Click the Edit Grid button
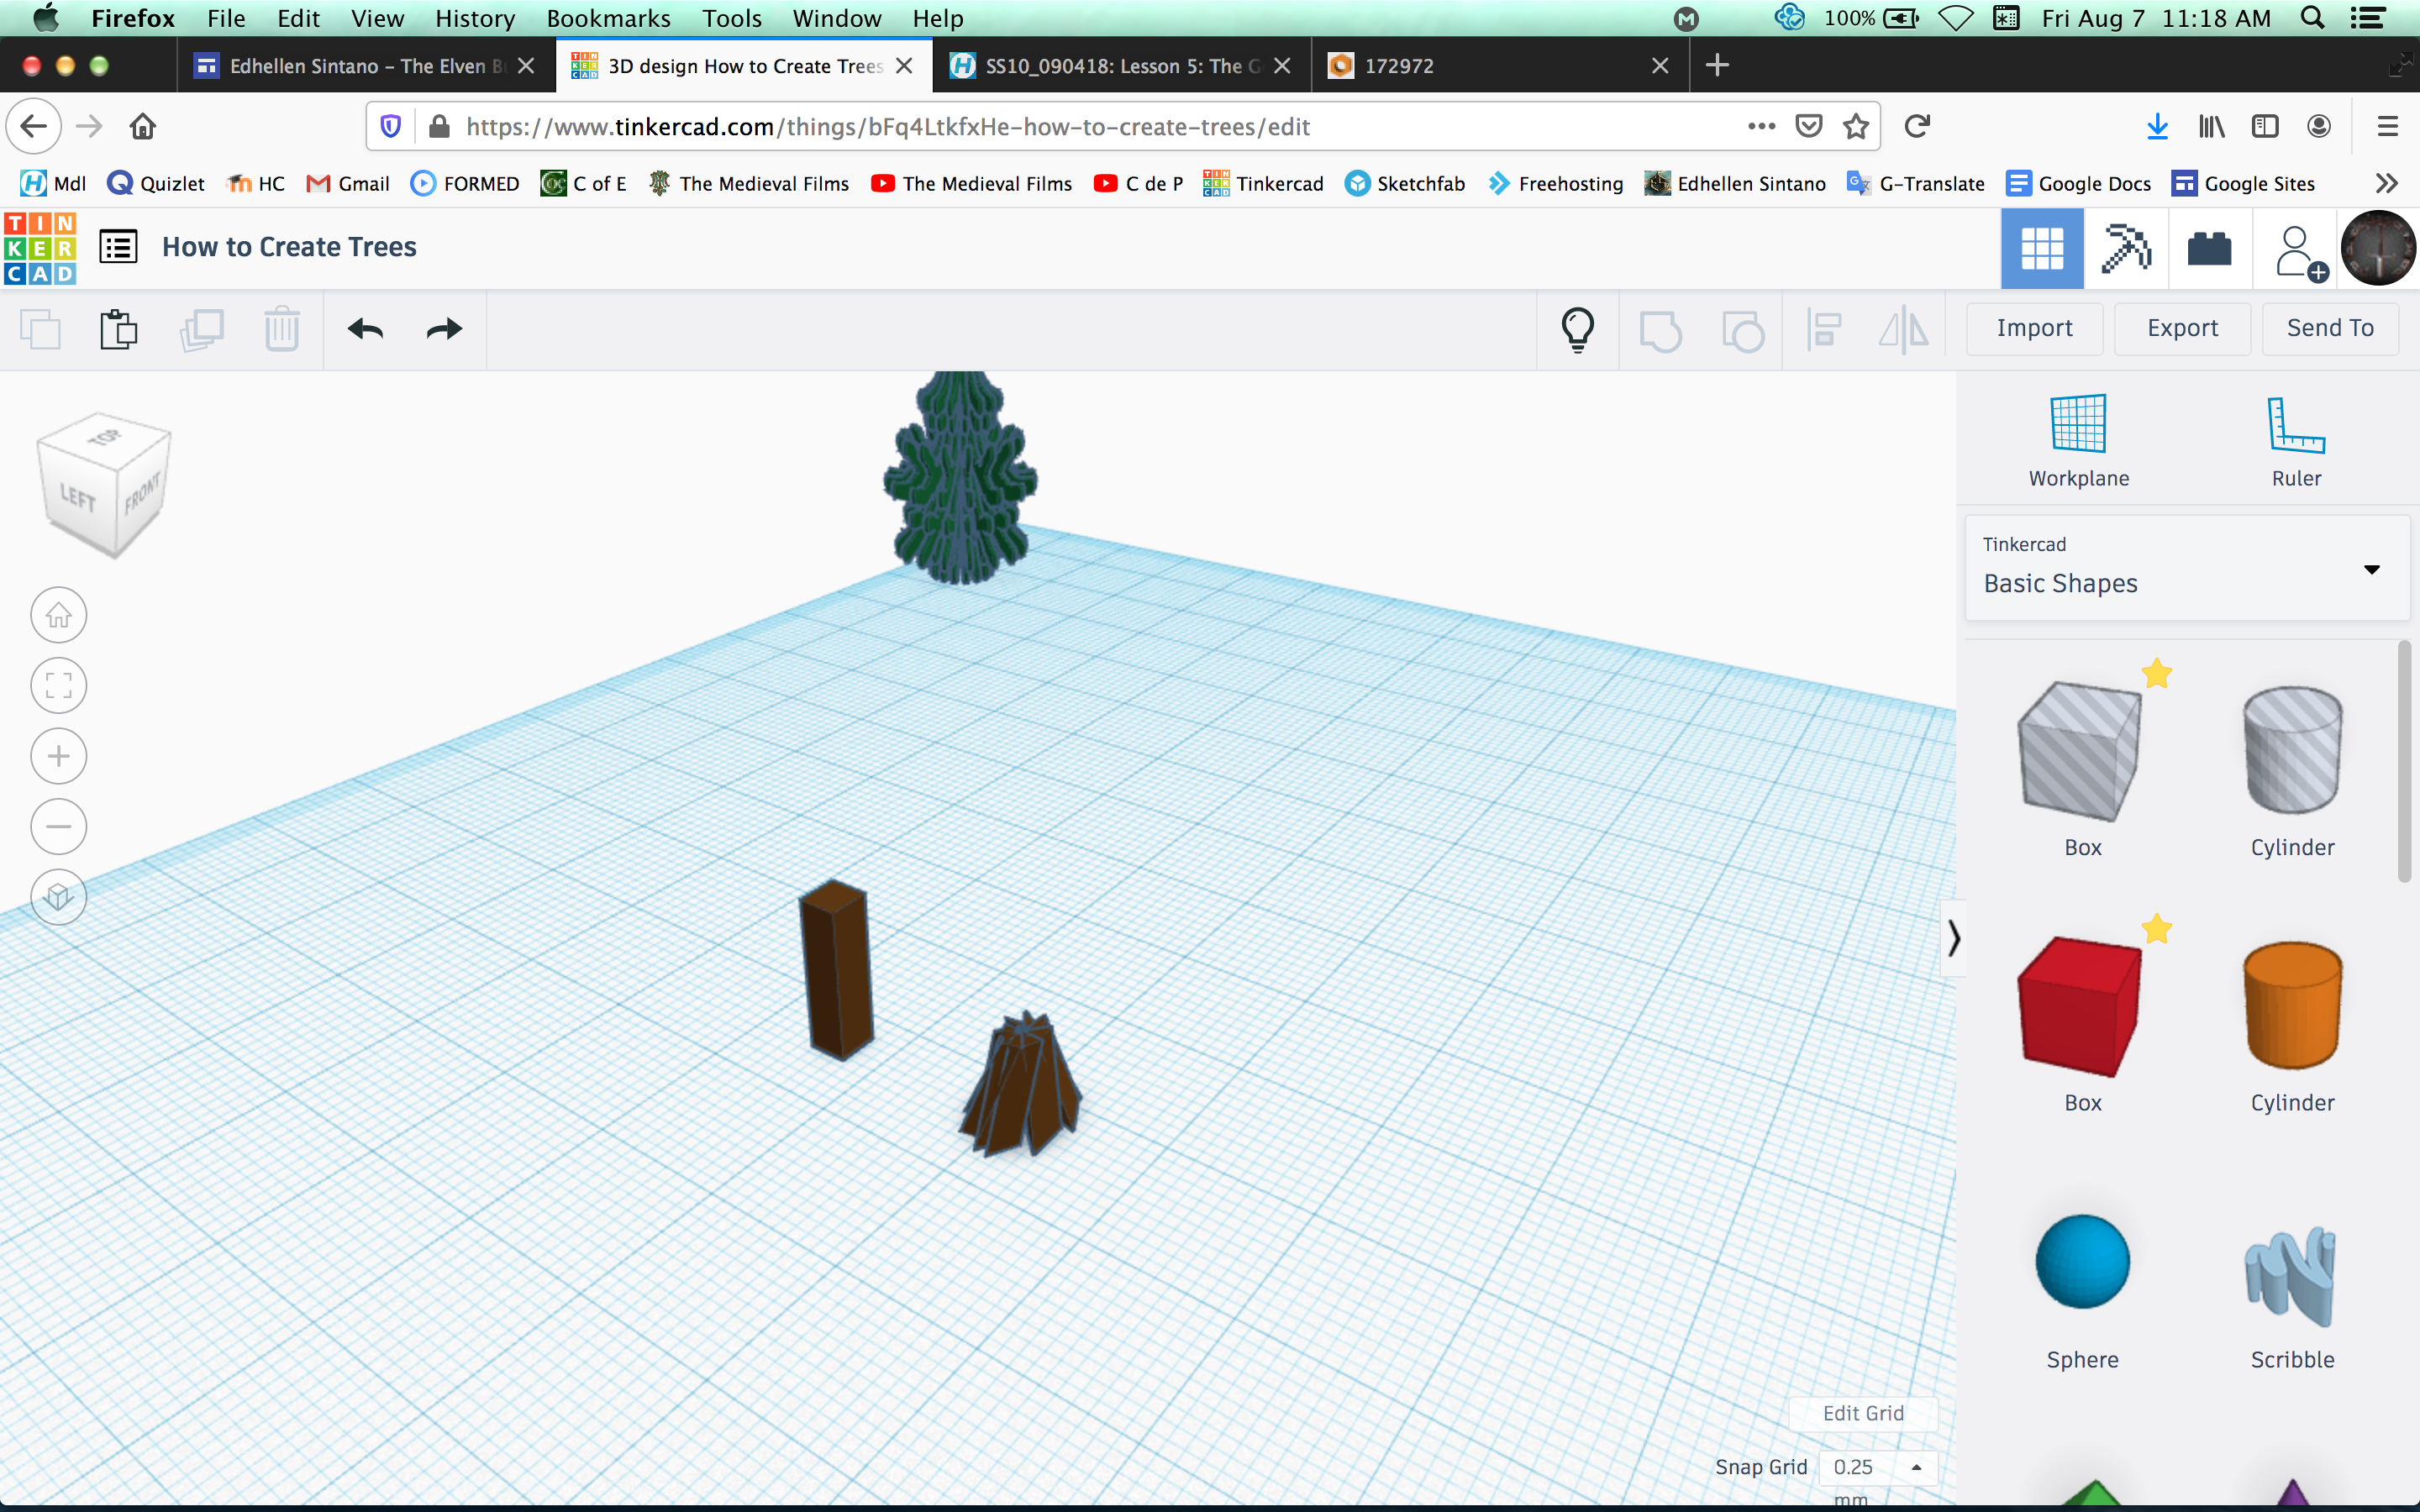The image size is (2420, 1512). (1863, 1413)
